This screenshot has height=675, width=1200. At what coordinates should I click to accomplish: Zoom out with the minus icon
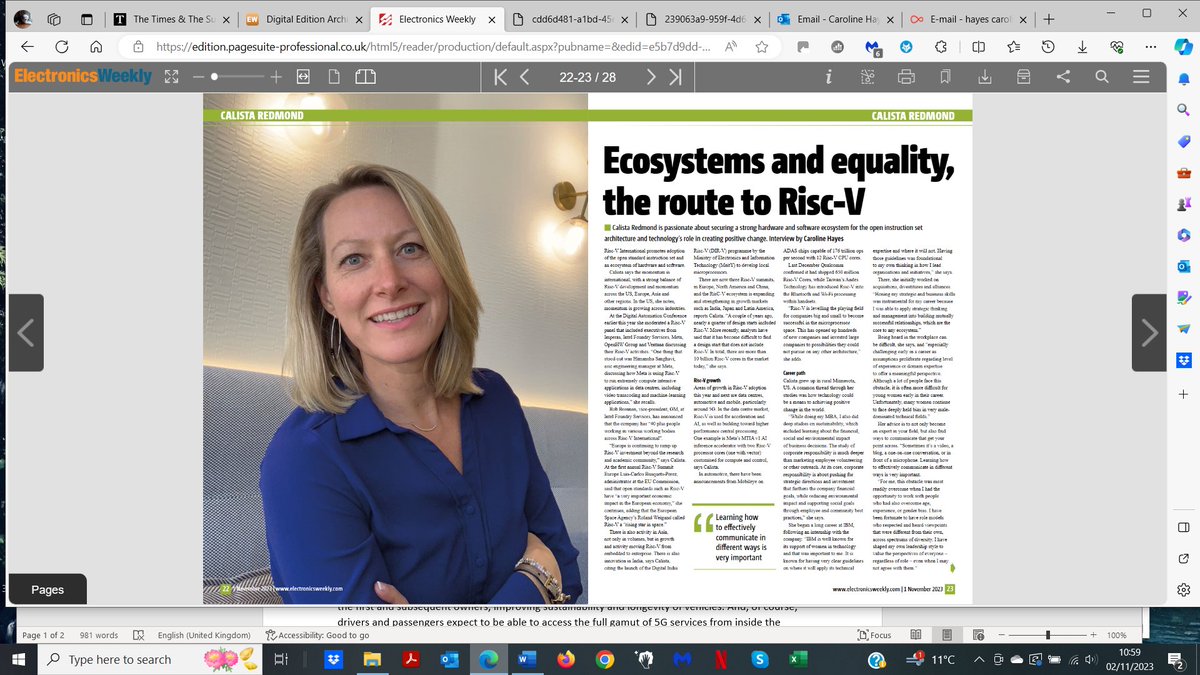point(198,77)
